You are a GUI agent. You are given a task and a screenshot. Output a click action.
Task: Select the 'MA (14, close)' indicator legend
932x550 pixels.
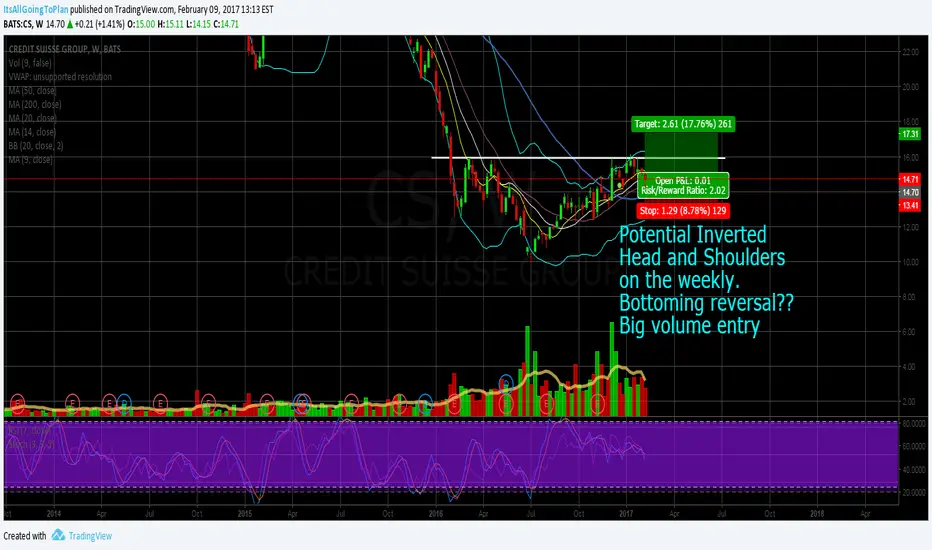32,132
